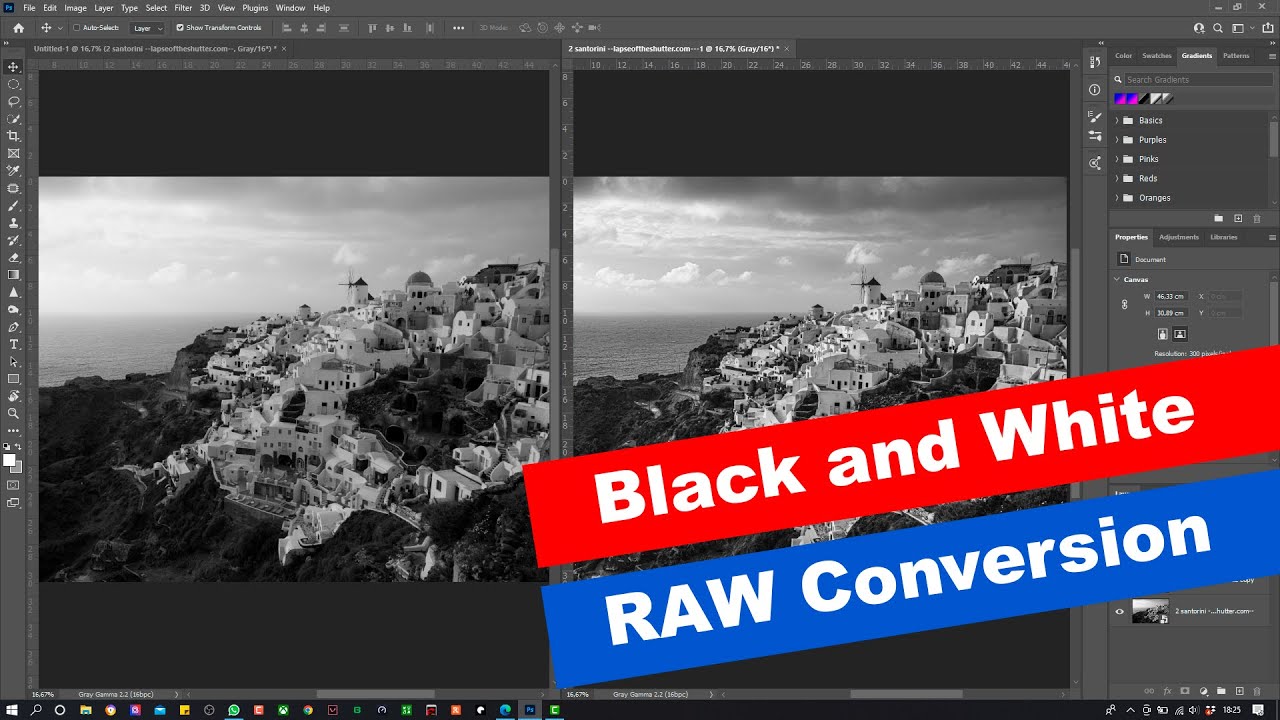
Task: Select the Gradient tool
Action: point(13,274)
